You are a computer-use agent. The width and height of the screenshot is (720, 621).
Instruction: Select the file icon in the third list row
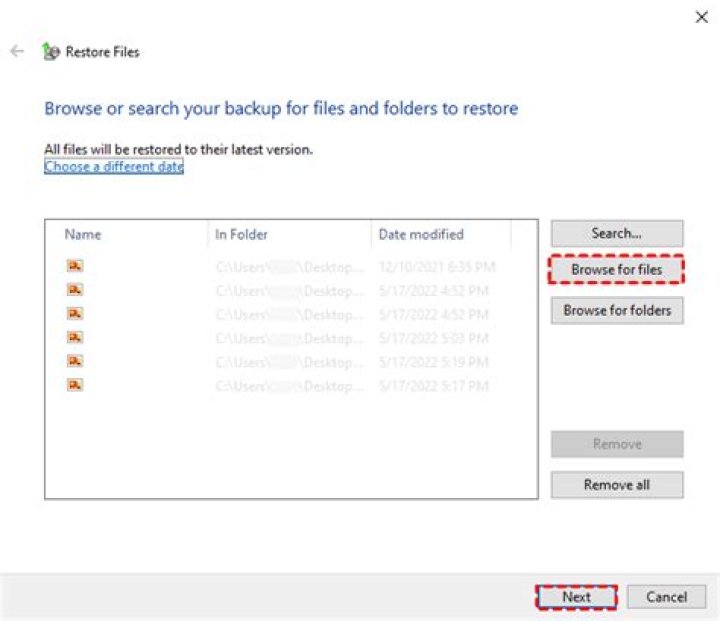coord(75,314)
